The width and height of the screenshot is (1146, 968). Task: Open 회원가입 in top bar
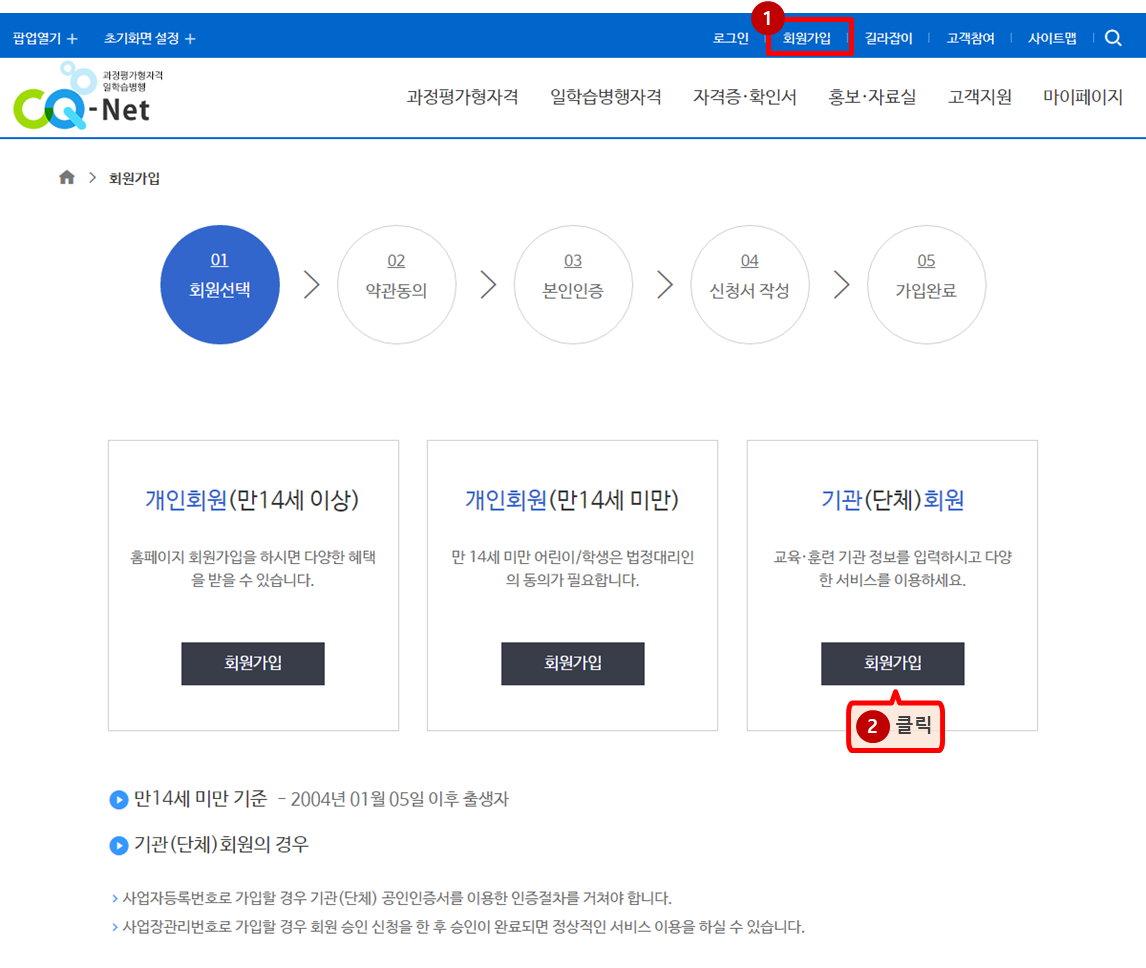tap(806, 38)
